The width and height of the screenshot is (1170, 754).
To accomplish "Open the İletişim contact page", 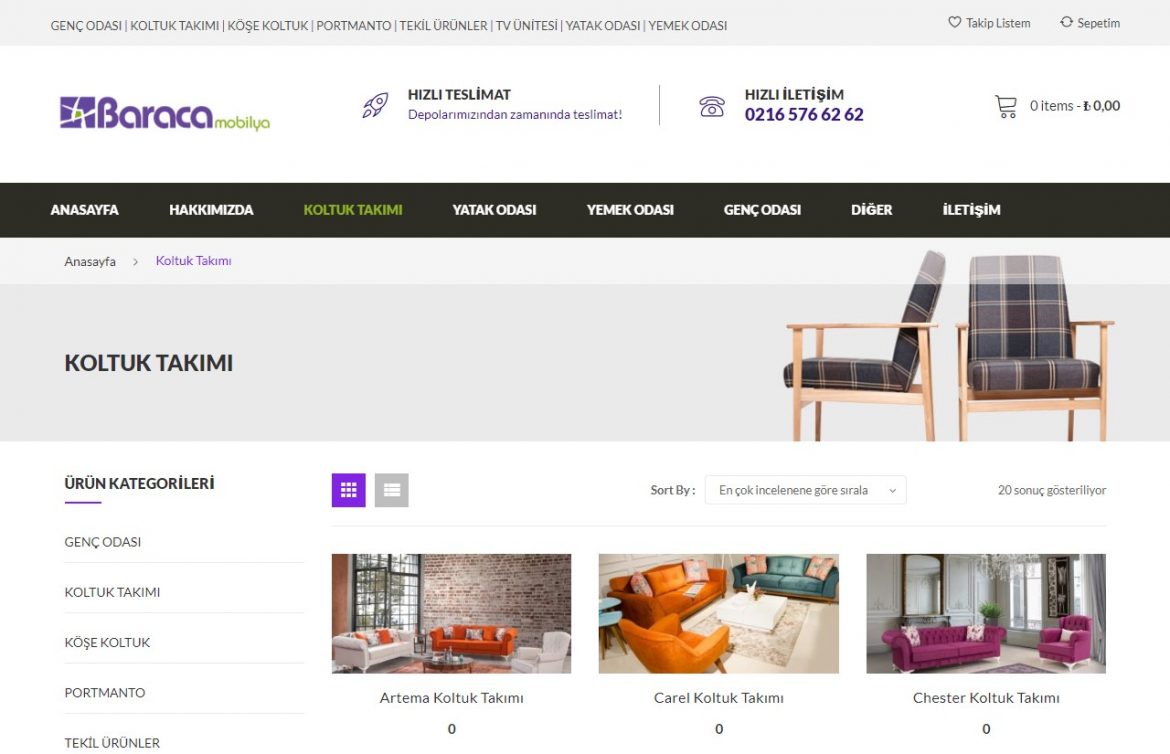I will pos(972,210).
